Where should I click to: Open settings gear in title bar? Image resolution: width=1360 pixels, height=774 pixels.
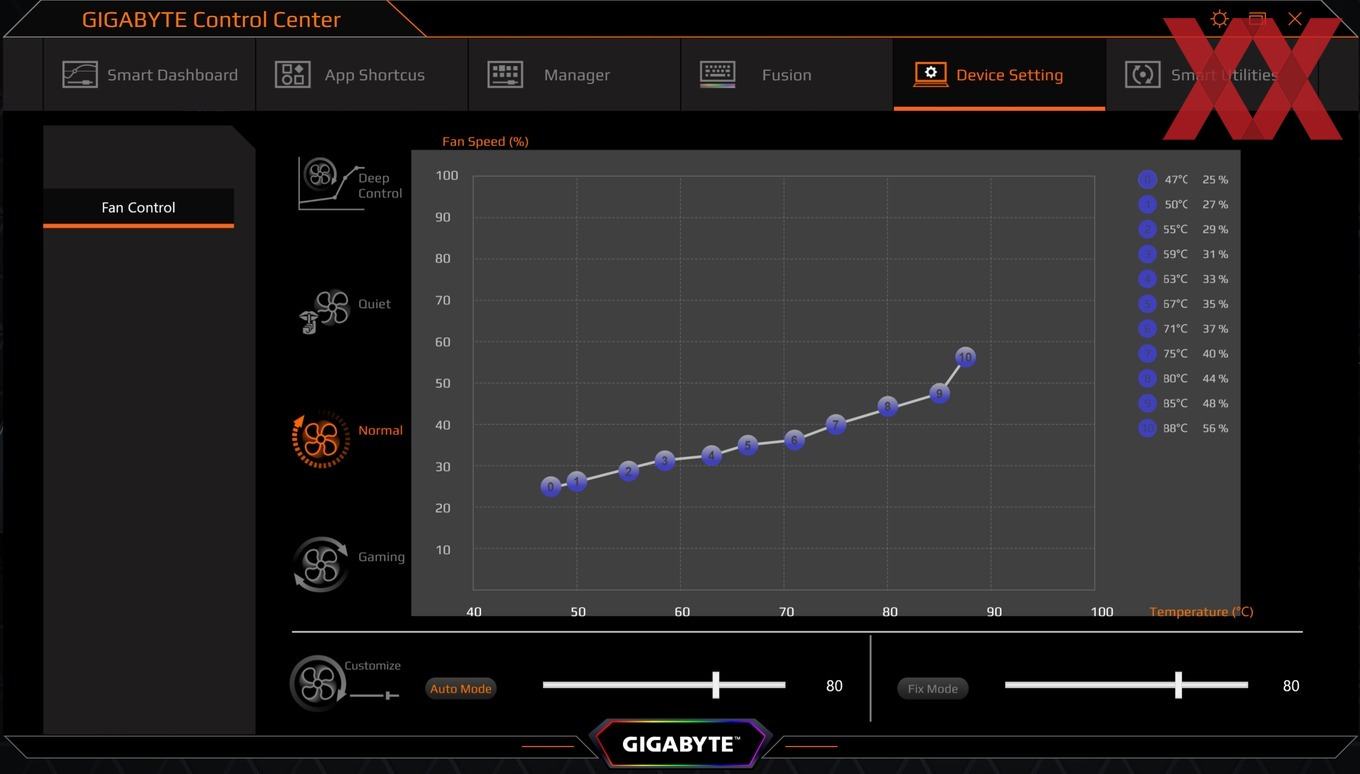tap(1219, 19)
